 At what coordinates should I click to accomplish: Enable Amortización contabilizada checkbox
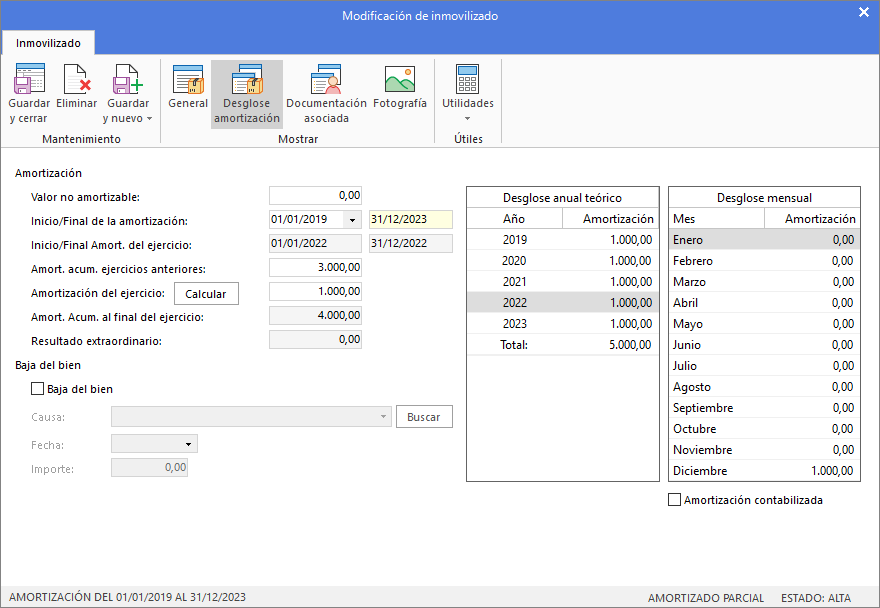[x=675, y=500]
